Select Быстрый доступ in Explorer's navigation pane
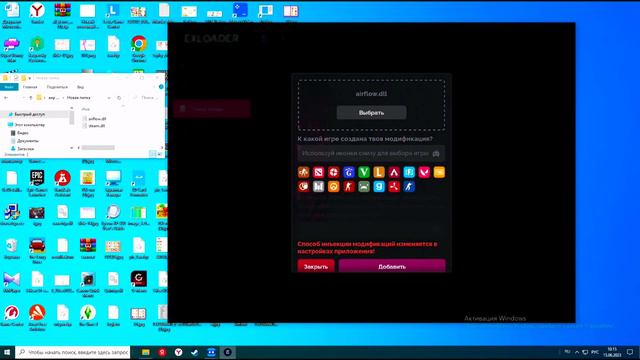This screenshot has height=360, width=640. point(29,115)
